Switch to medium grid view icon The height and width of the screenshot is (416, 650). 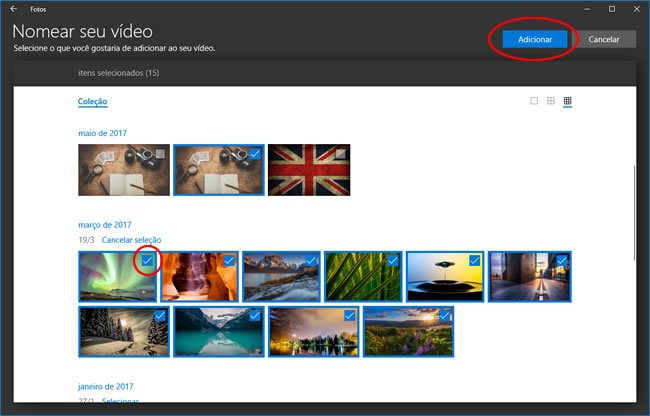(551, 101)
